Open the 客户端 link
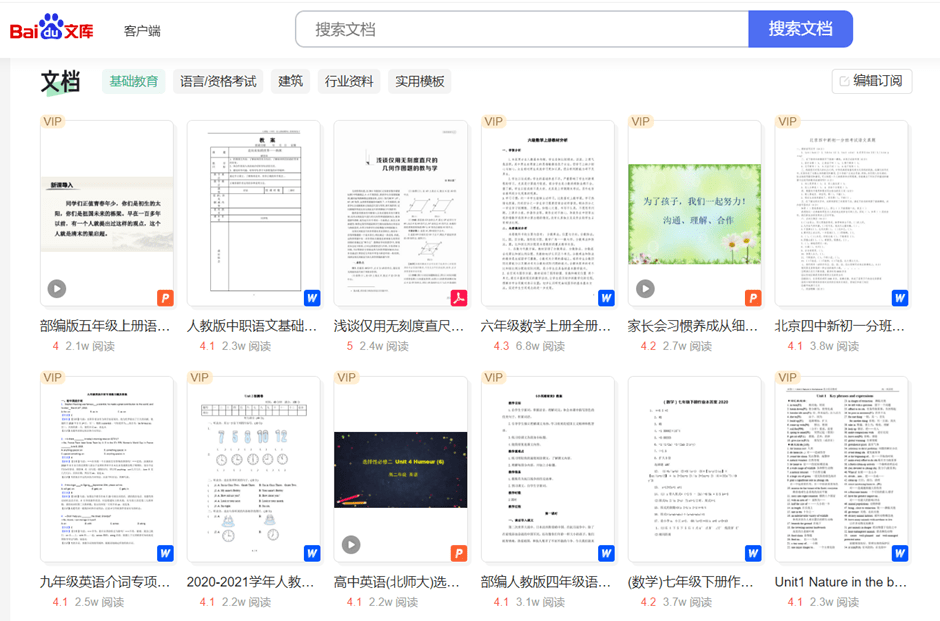This screenshot has width=940, height=621. click(142, 31)
